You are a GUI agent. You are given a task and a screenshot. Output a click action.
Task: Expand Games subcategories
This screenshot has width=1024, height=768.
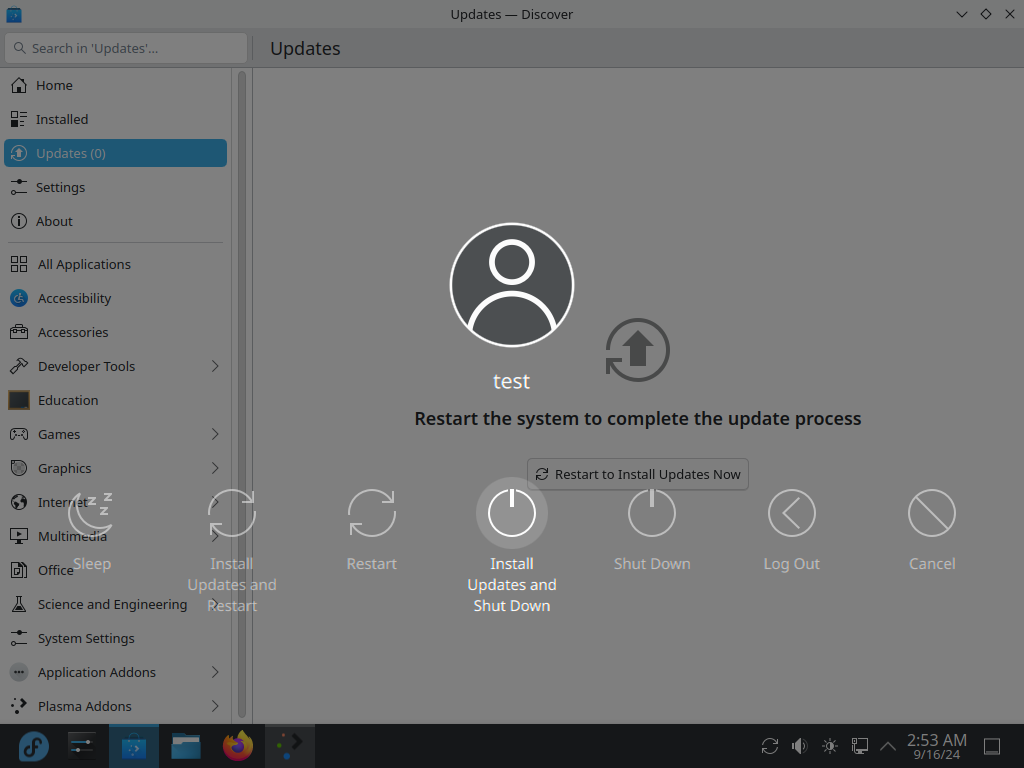pyautogui.click(x=215, y=434)
